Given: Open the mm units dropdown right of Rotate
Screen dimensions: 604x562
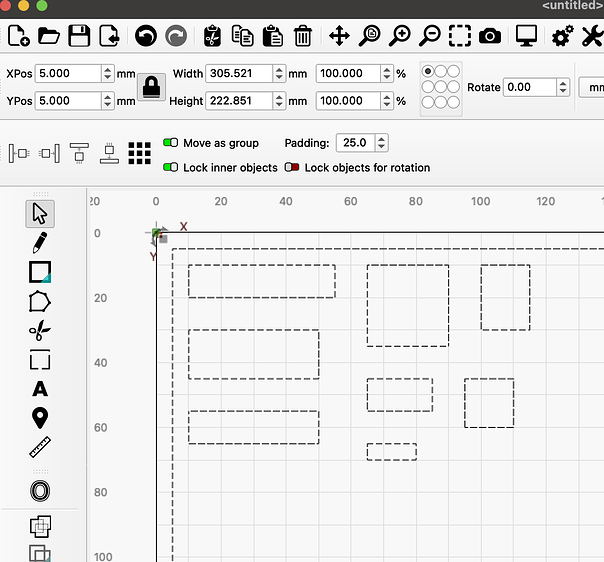Looking at the screenshot, I should (x=592, y=87).
